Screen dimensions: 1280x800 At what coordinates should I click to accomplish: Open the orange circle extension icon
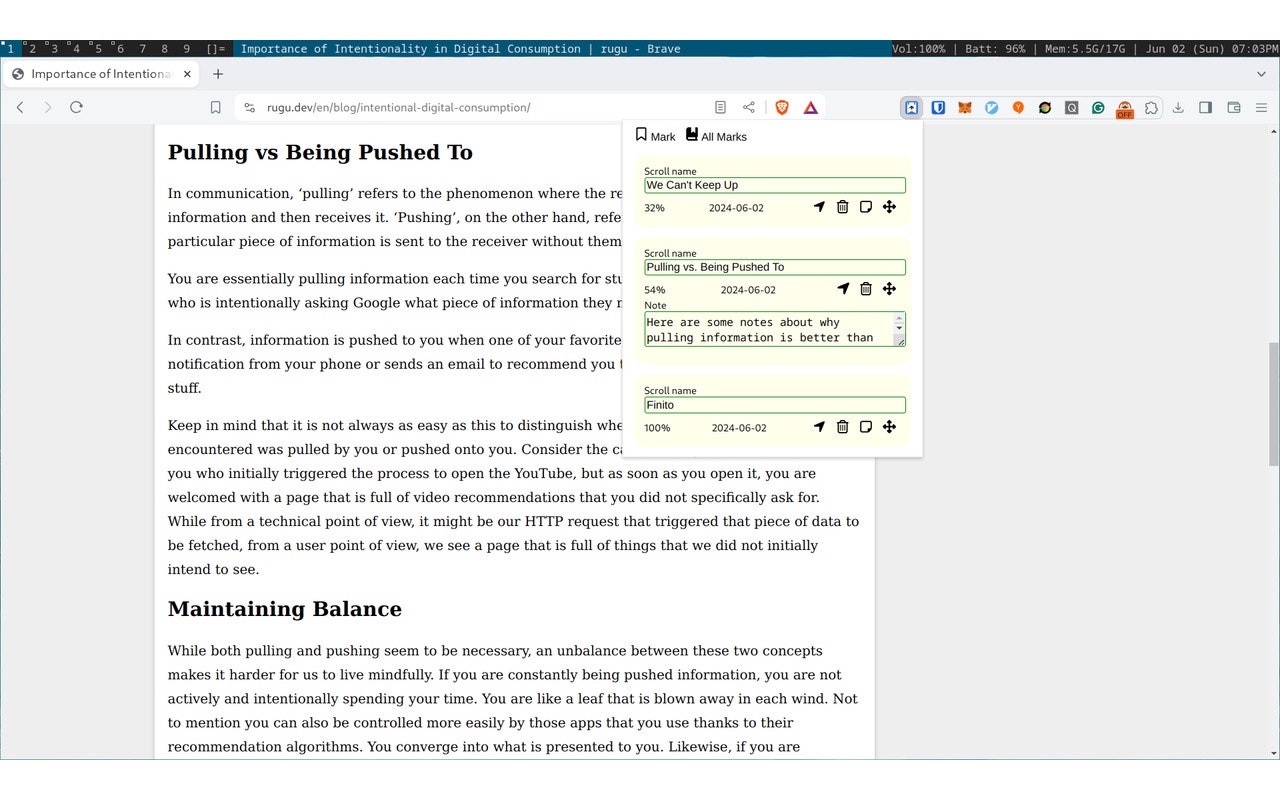click(x=1018, y=108)
